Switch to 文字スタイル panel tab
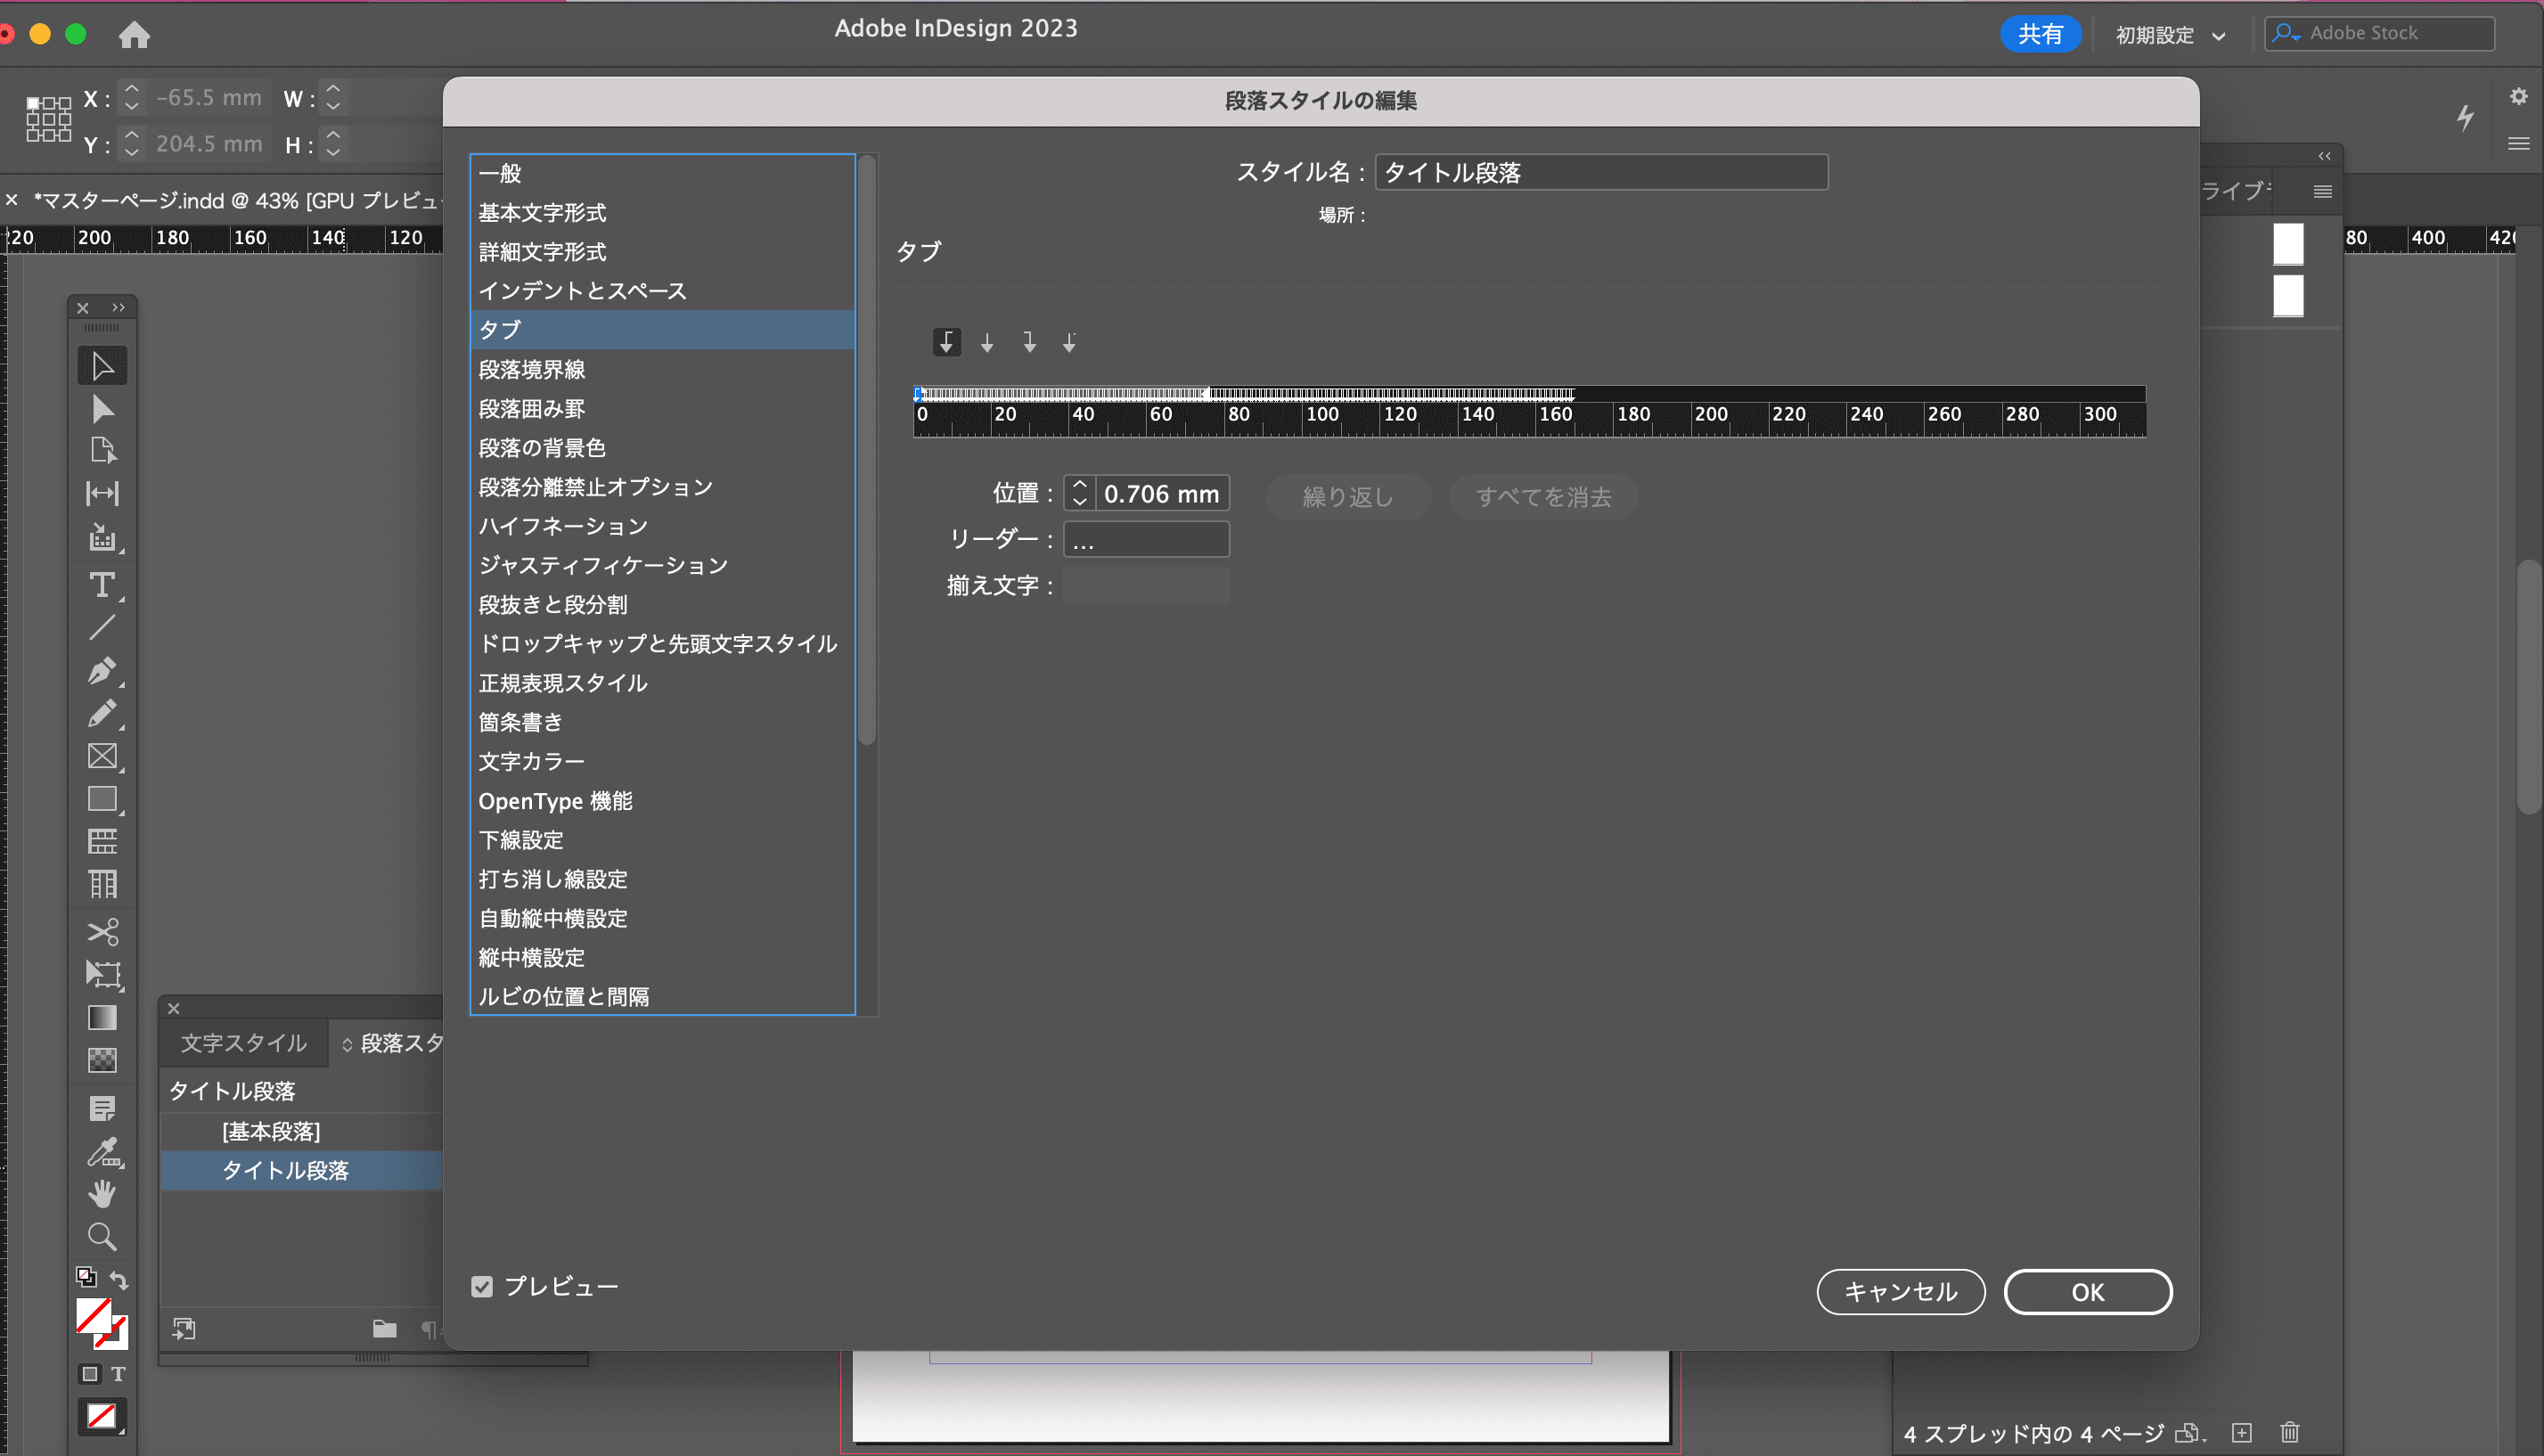Image resolution: width=2544 pixels, height=1456 pixels. (244, 1043)
